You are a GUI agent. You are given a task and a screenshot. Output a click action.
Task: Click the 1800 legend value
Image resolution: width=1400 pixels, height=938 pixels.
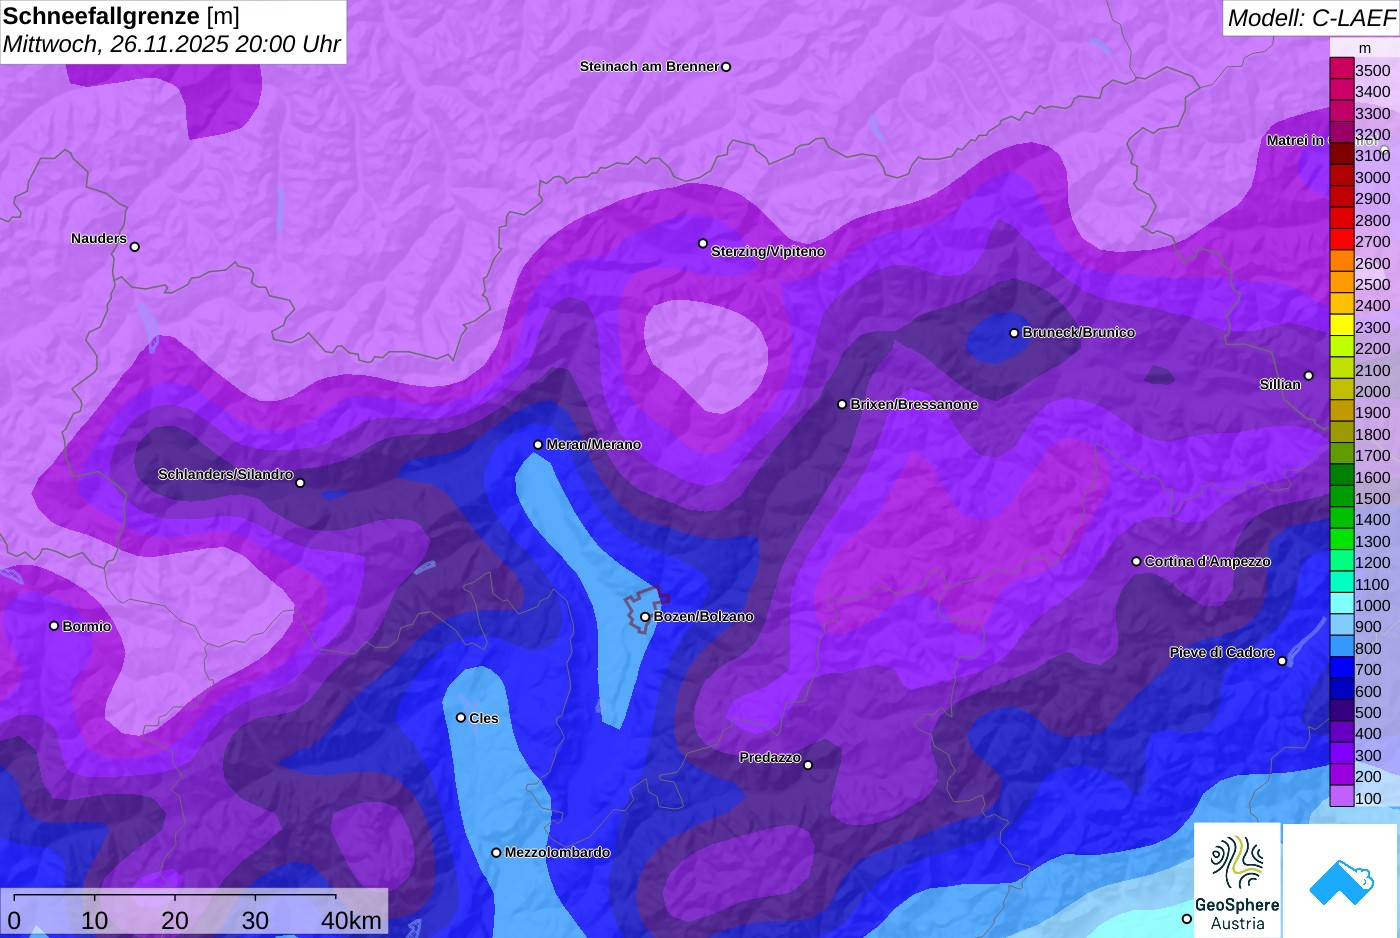1373,435
